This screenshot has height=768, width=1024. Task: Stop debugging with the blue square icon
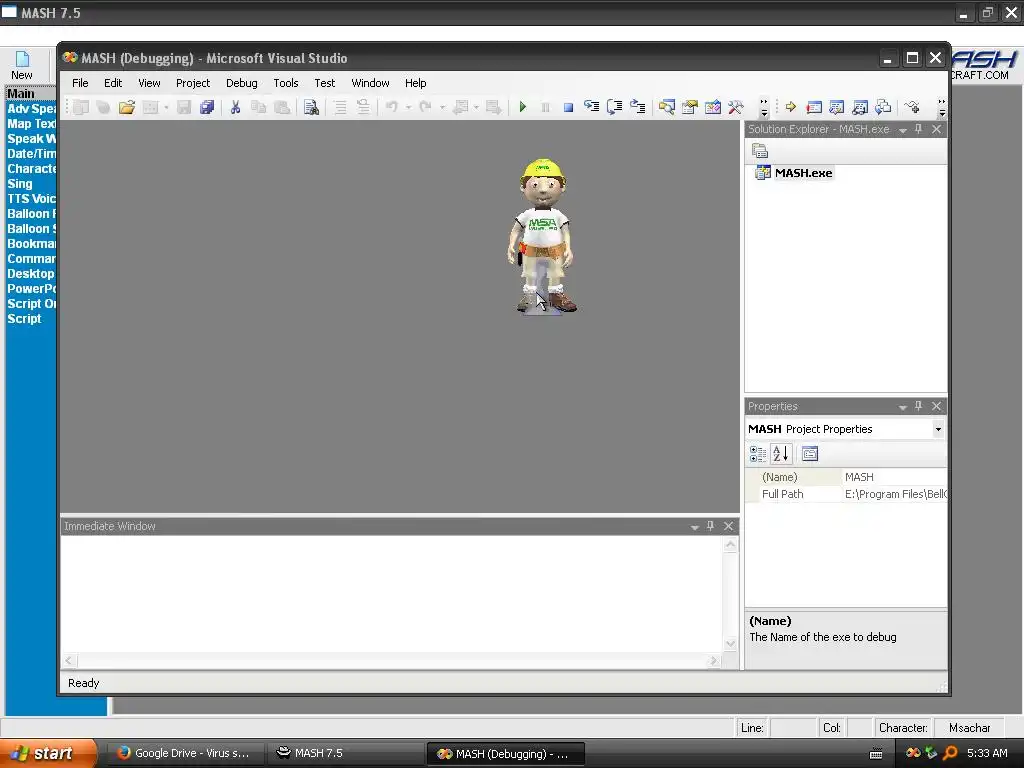(x=568, y=107)
